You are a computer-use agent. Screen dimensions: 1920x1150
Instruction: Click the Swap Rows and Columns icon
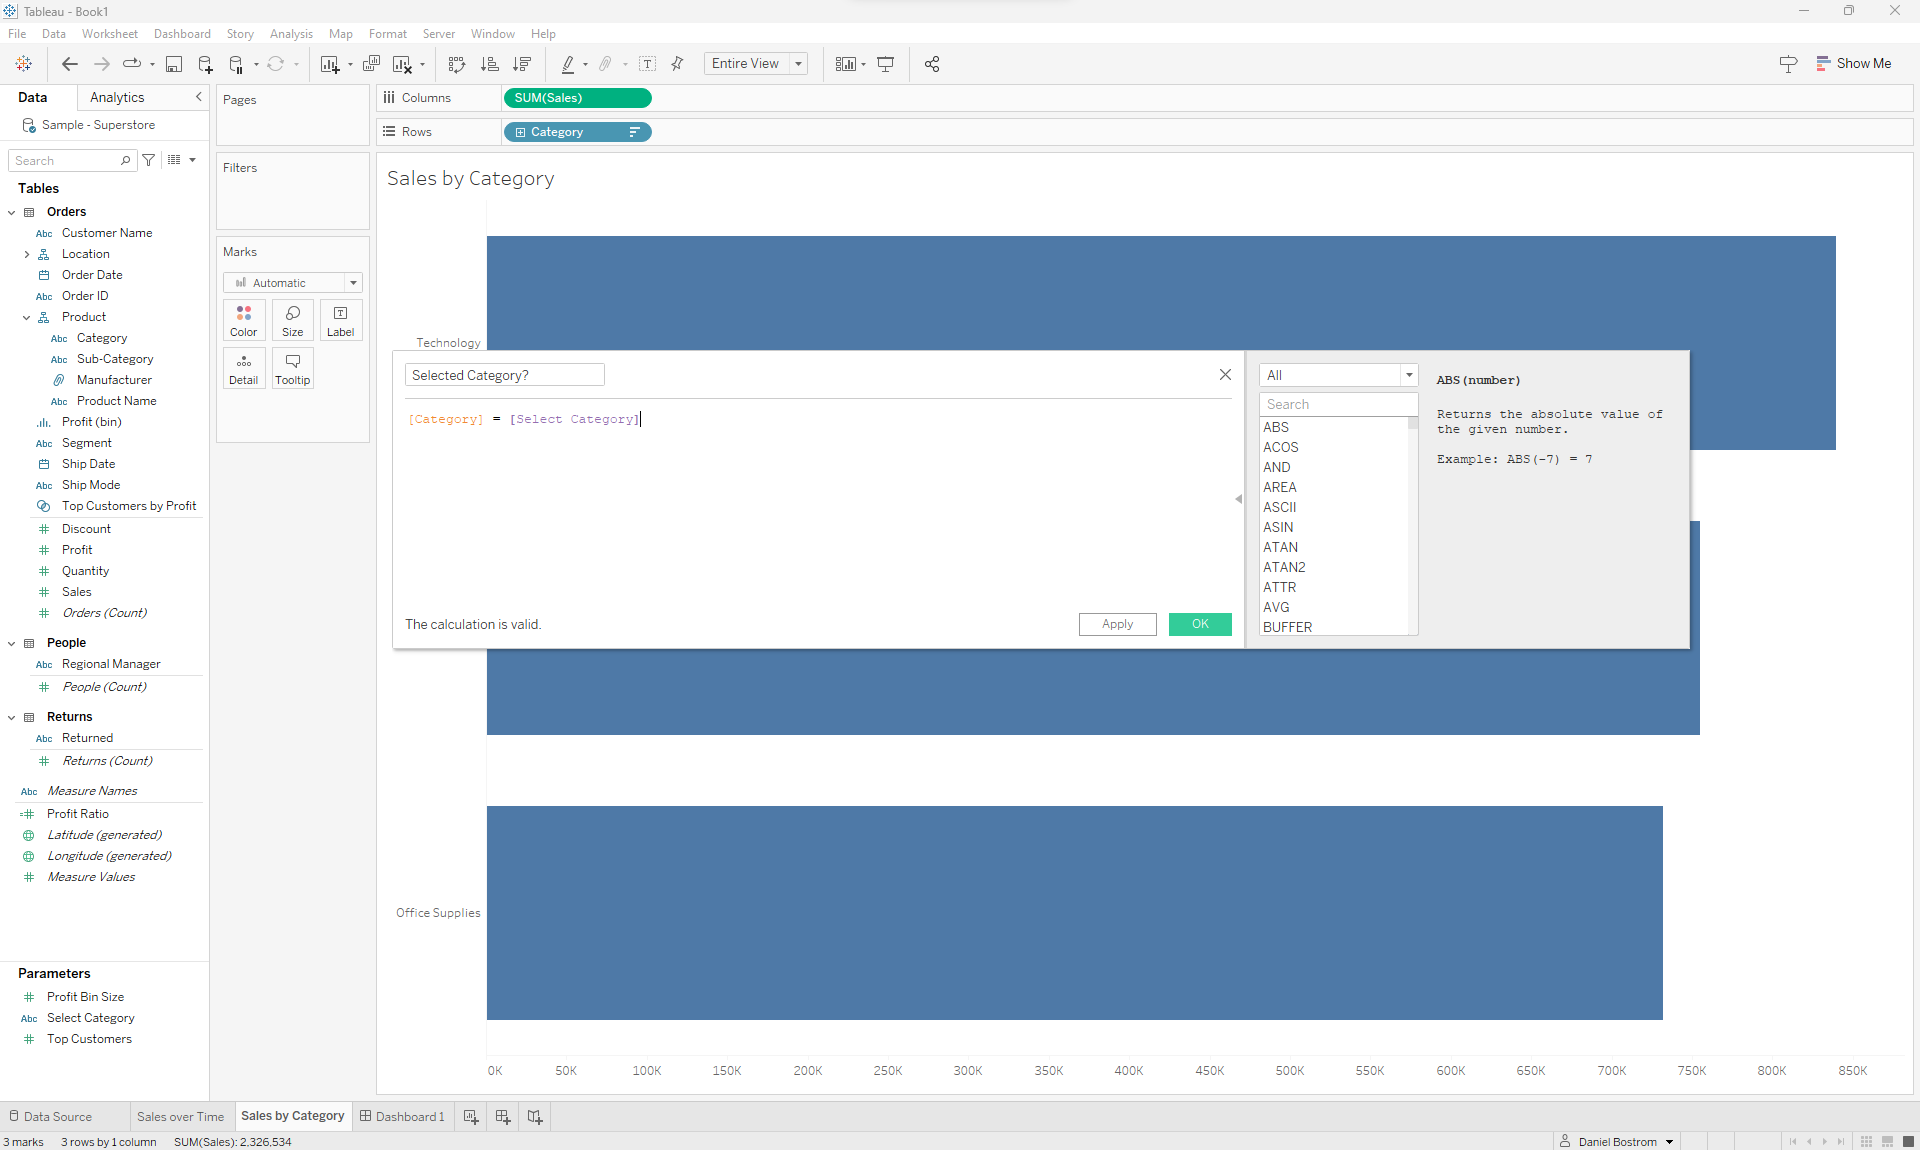[457, 64]
